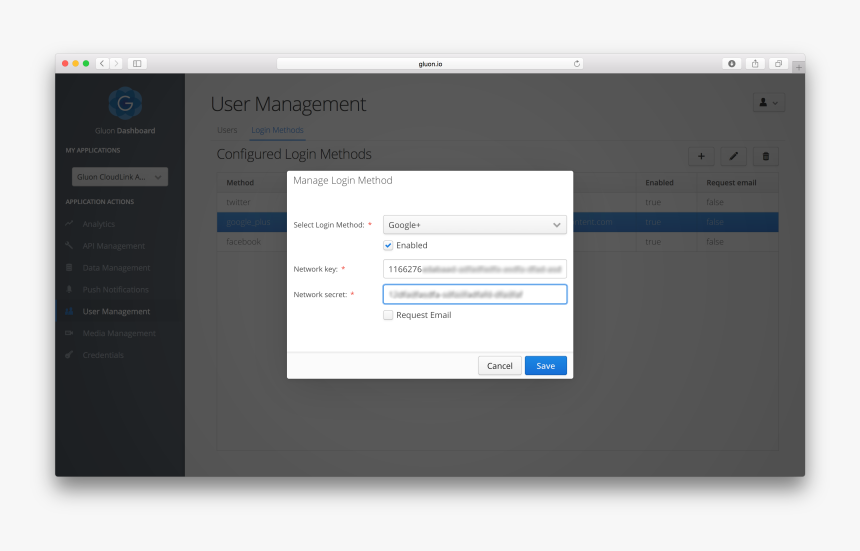
Task: Click the Safari share icon
Action: (755, 64)
